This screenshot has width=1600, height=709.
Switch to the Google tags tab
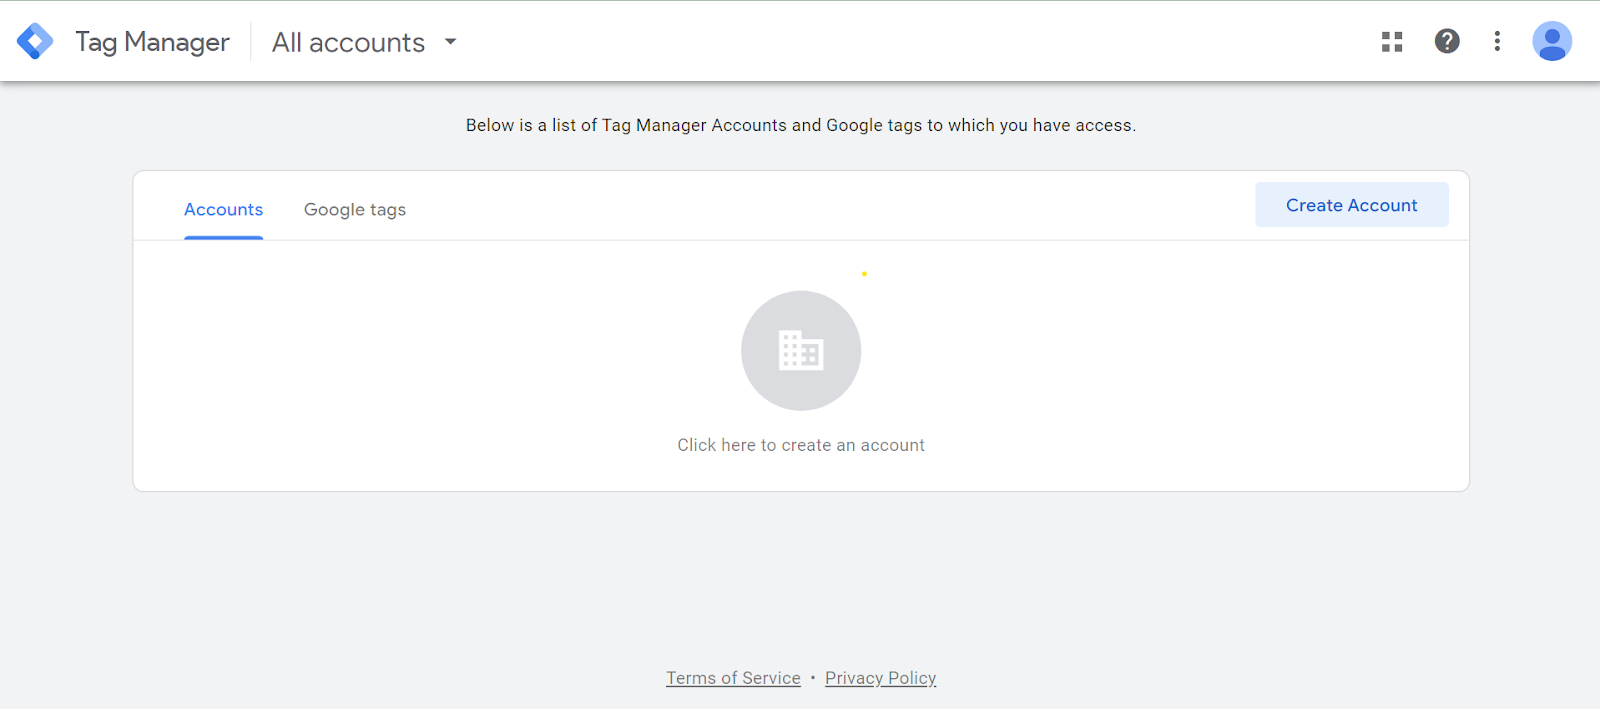tap(355, 209)
